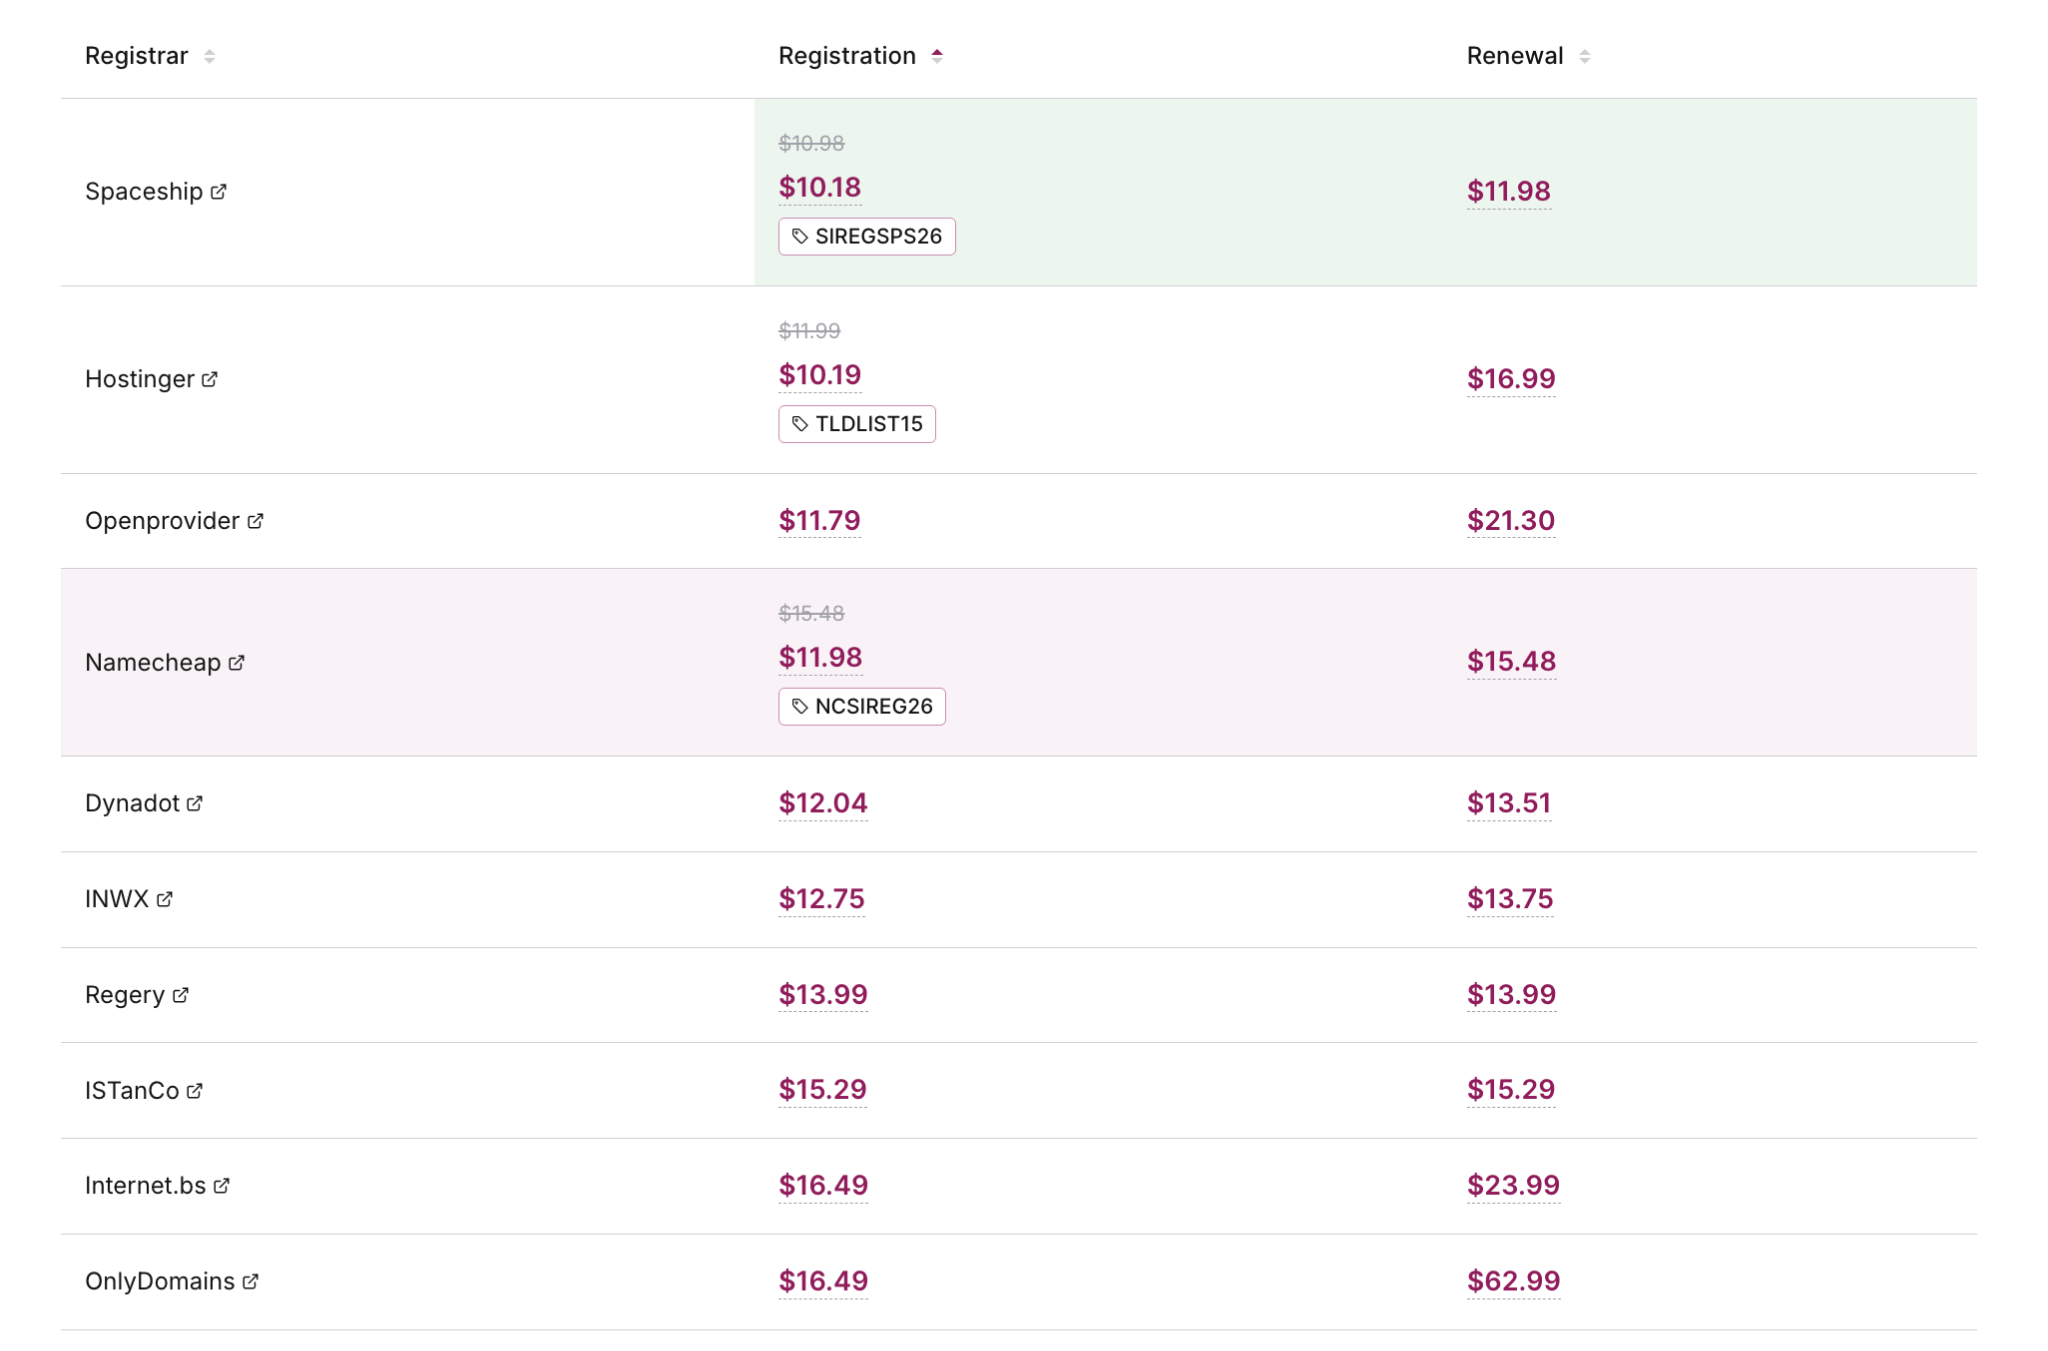Select Namecheap $11.98 registration price

(821, 658)
